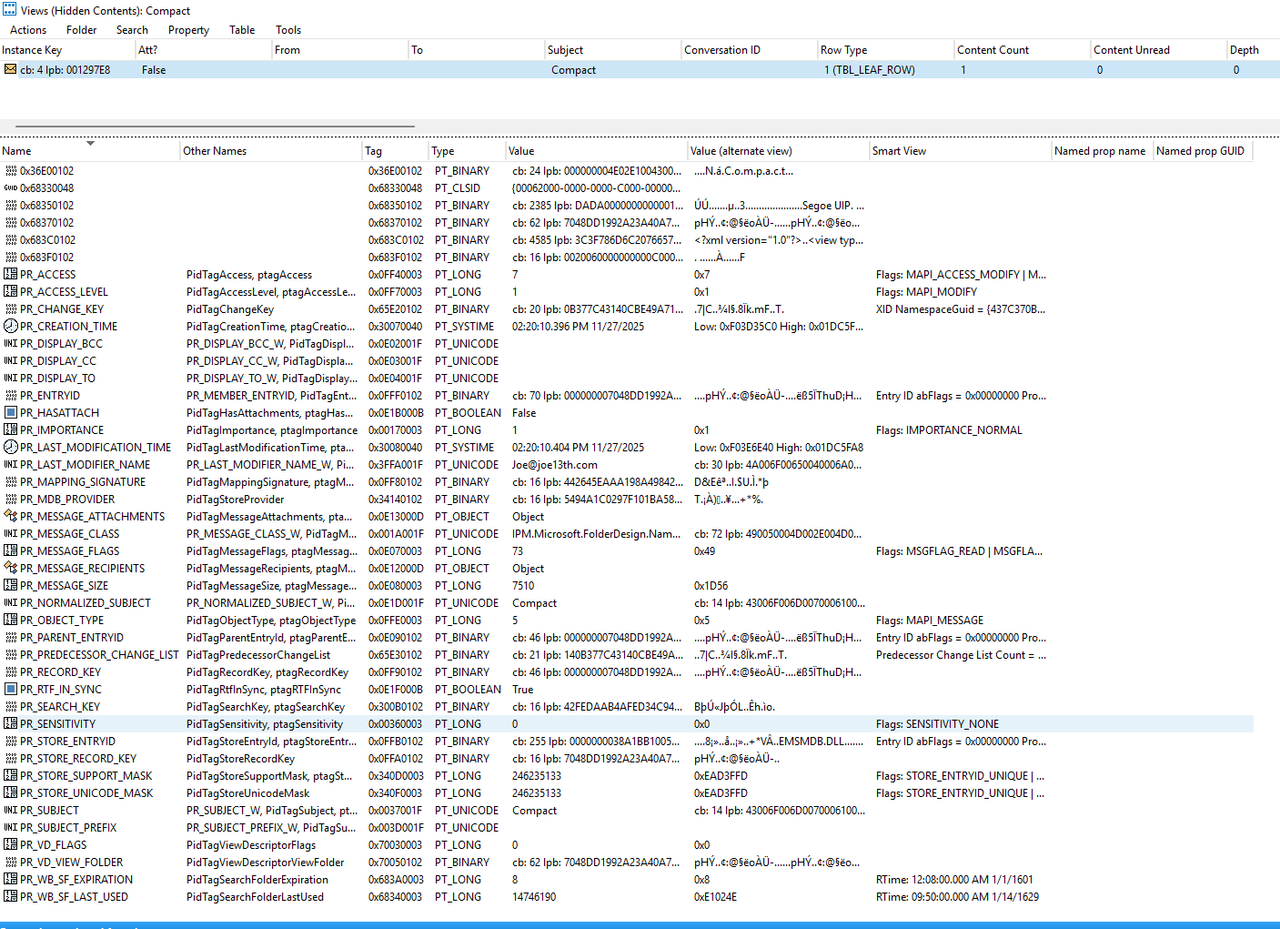The image size is (1280, 929).
Task: Click the object icon beside PR_MESSAGE_ATTACHMENTS
Action: (x=10, y=516)
